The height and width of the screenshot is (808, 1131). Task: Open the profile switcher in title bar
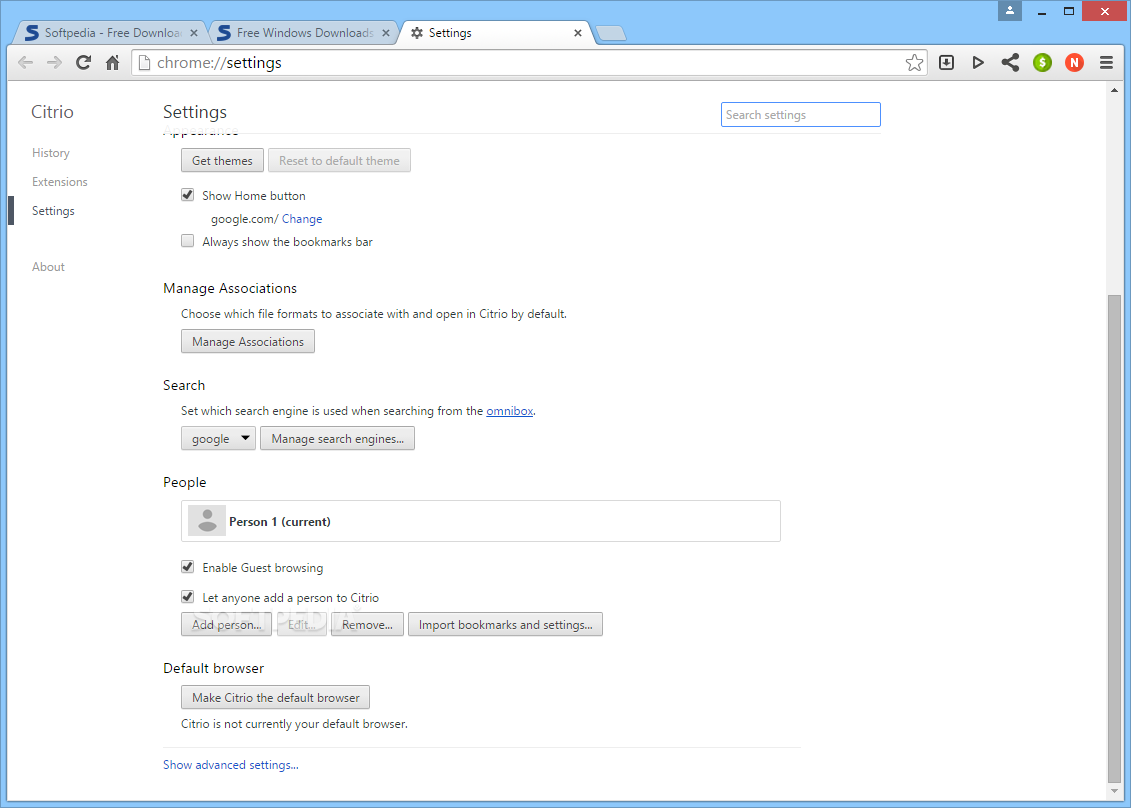1010,11
